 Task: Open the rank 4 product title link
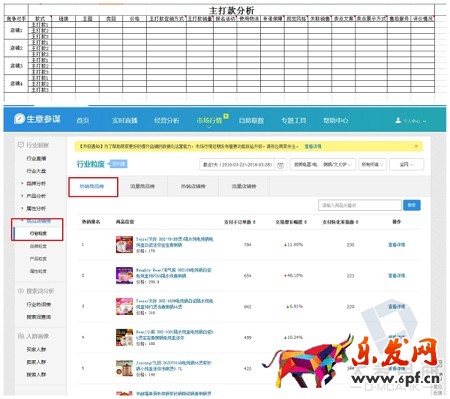[174, 335]
